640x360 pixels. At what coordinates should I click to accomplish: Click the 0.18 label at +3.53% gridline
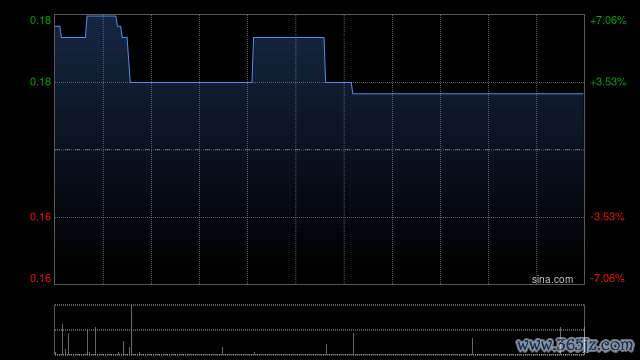[x=40, y=82]
